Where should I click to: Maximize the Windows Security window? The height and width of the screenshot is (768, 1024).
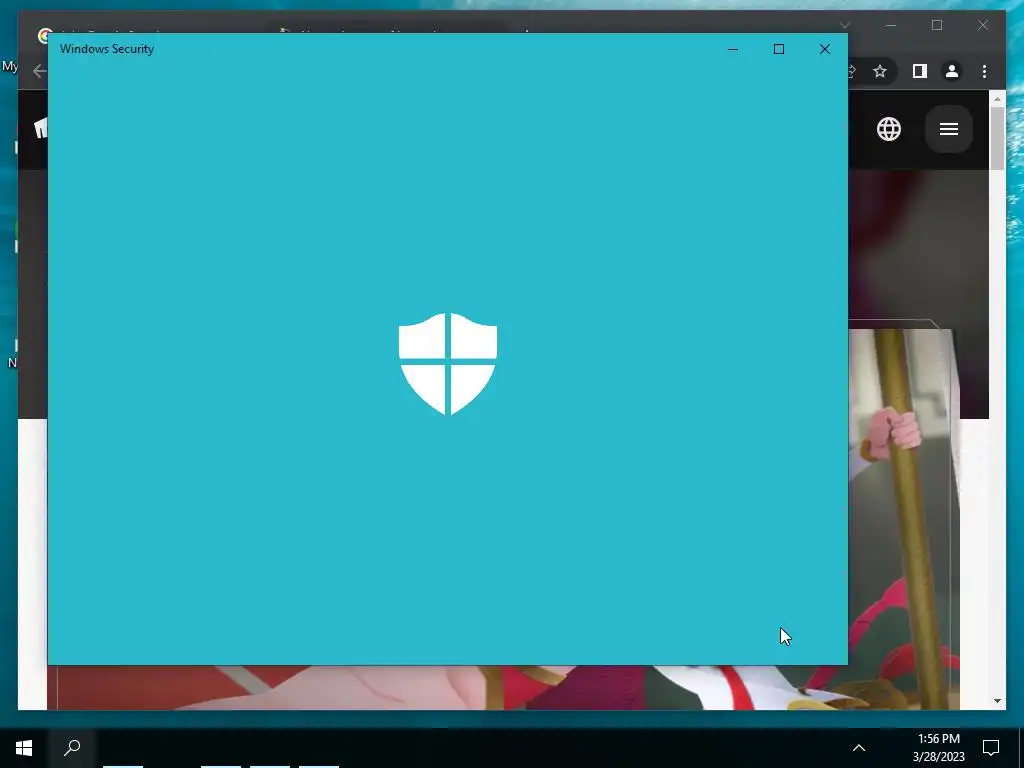tap(778, 49)
